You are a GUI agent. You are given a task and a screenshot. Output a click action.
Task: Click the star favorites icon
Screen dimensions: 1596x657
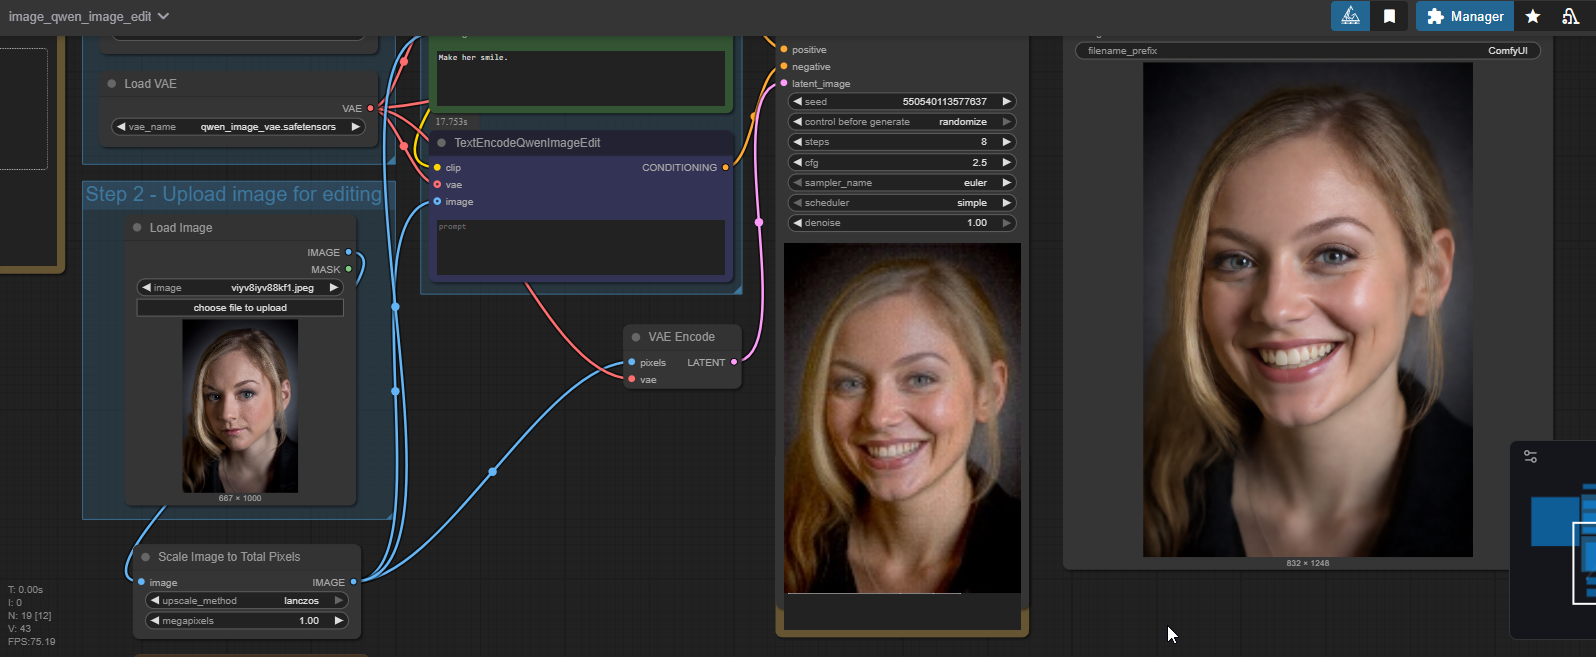click(1532, 16)
